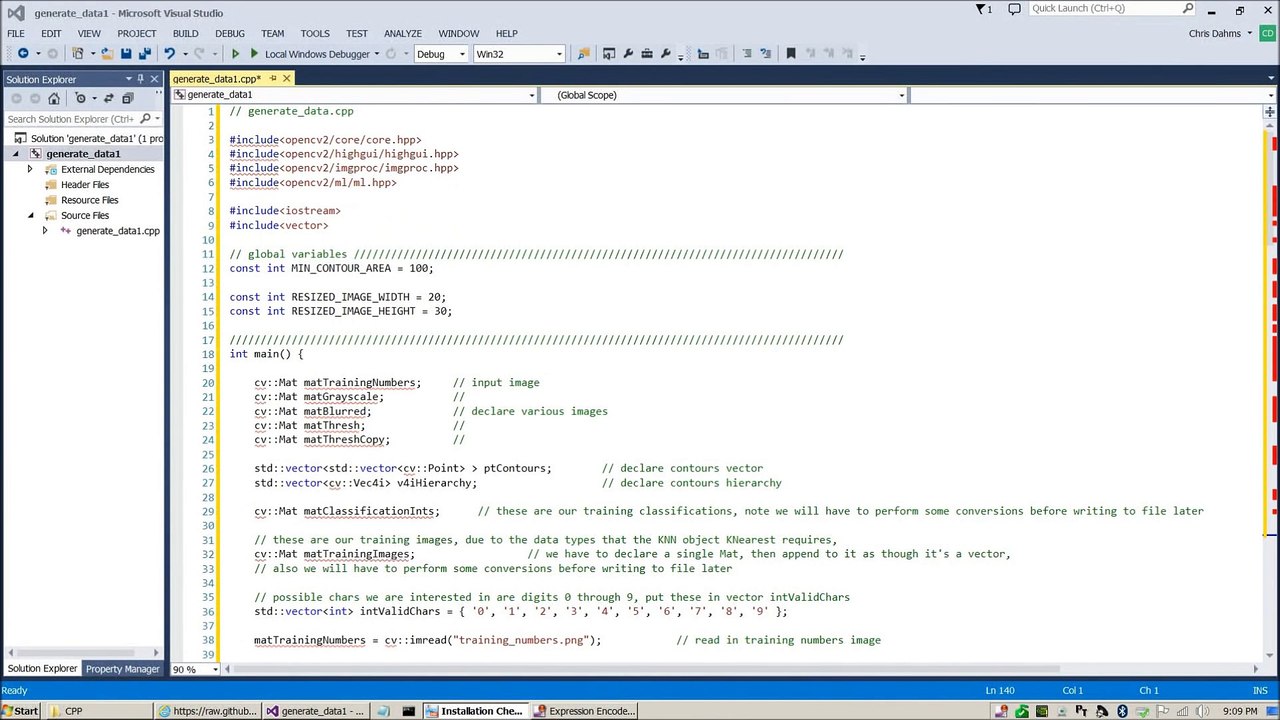Viewport: 1280px width, 720px height.
Task: Click the Navigate Backward arrow in toolbar
Action: pyautogui.click(x=23, y=54)
